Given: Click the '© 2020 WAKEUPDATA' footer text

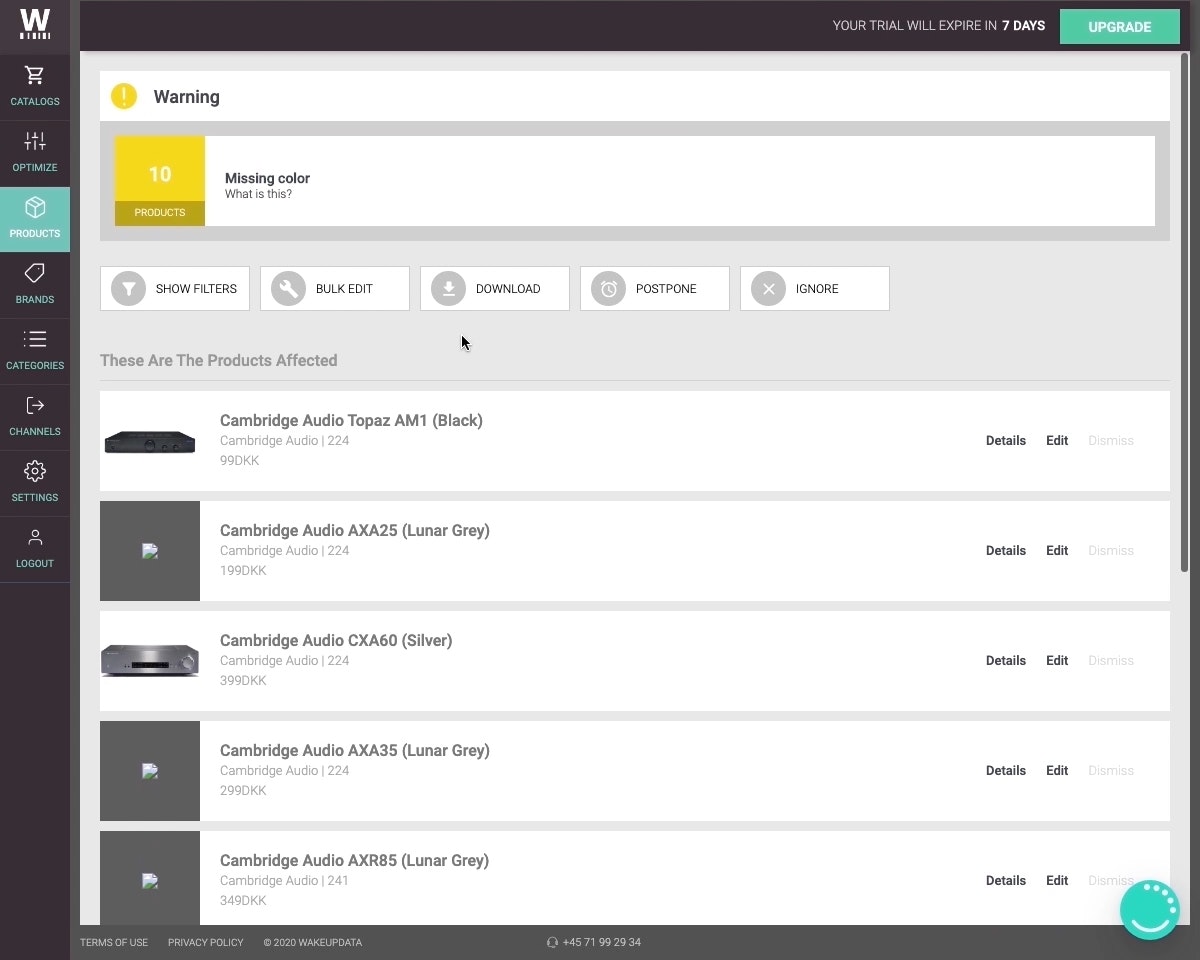Looking at the screenshot, I should (313, 942).
